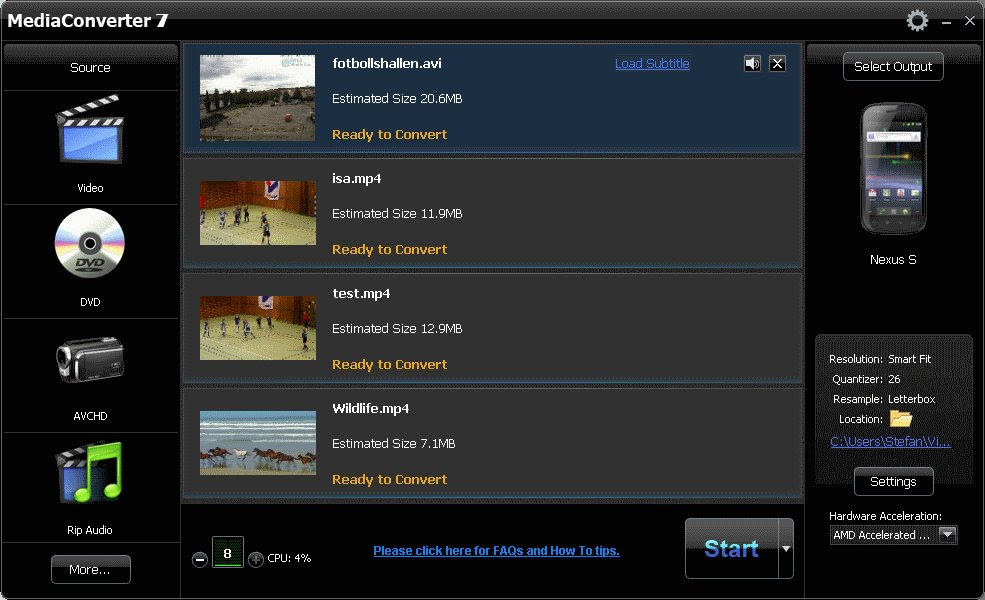Viewport: 985px width, 600px height.
Task: Click the Resample: Letterbox setting text
Action: point(884,400)
